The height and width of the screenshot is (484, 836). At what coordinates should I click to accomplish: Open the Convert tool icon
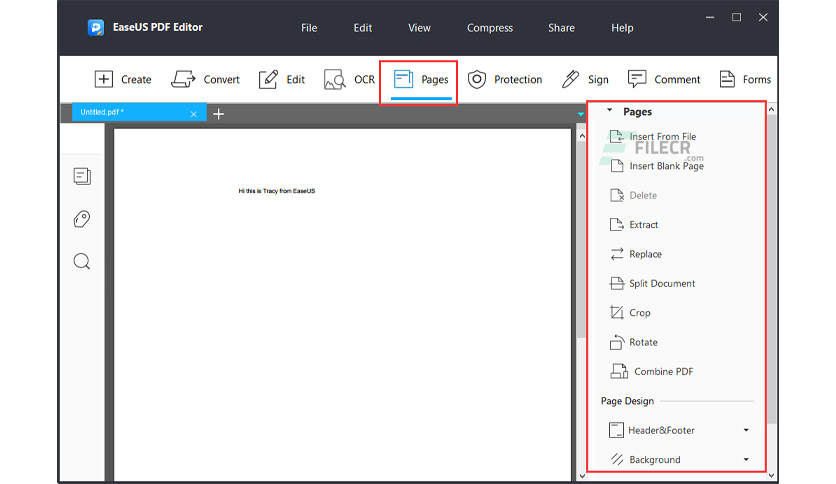coord(183,79)
